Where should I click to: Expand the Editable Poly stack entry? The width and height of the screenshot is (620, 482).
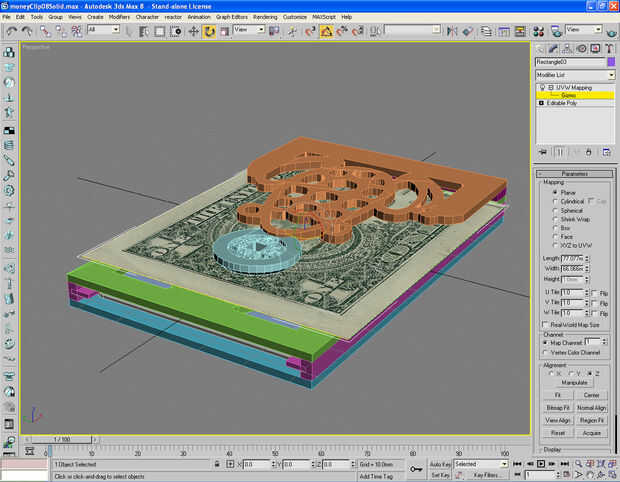[541, 103]
